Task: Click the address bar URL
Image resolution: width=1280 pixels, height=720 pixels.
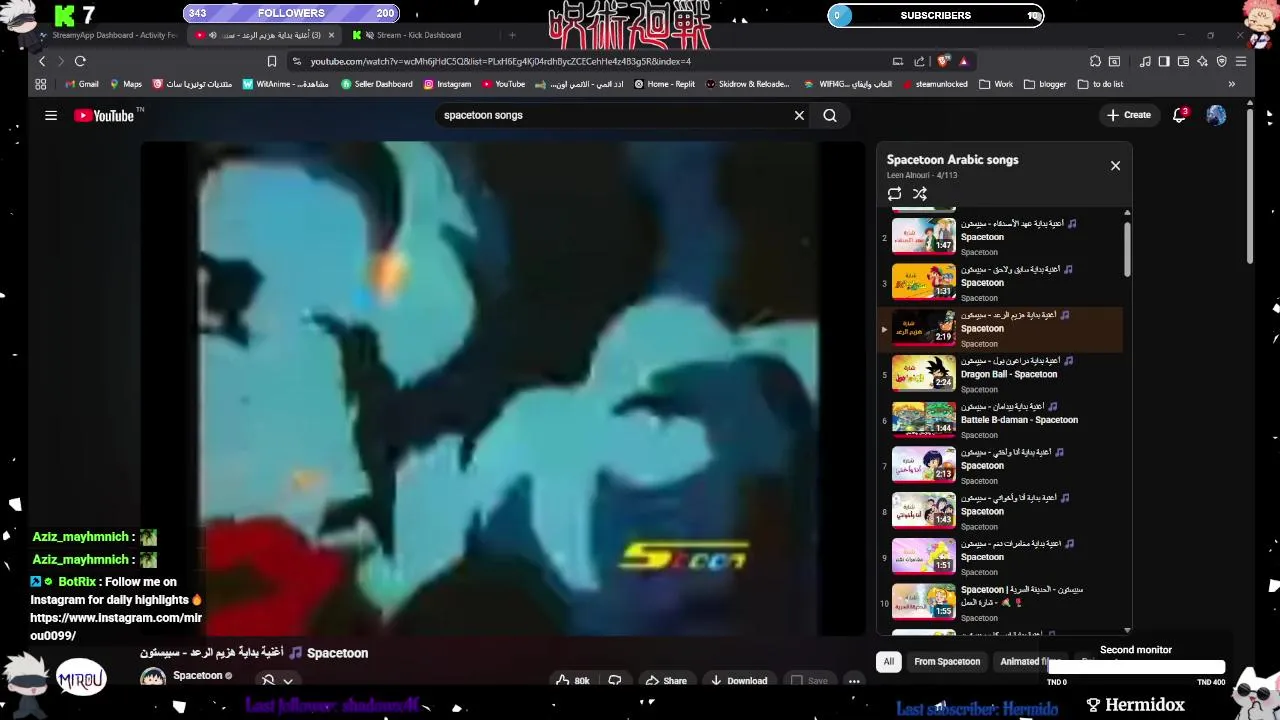Action: 500,61
